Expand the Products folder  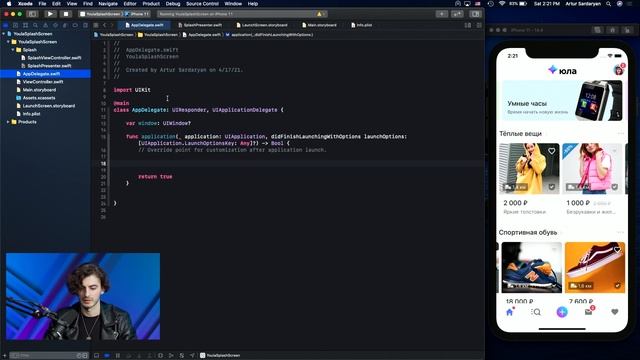tap(8, 122)
